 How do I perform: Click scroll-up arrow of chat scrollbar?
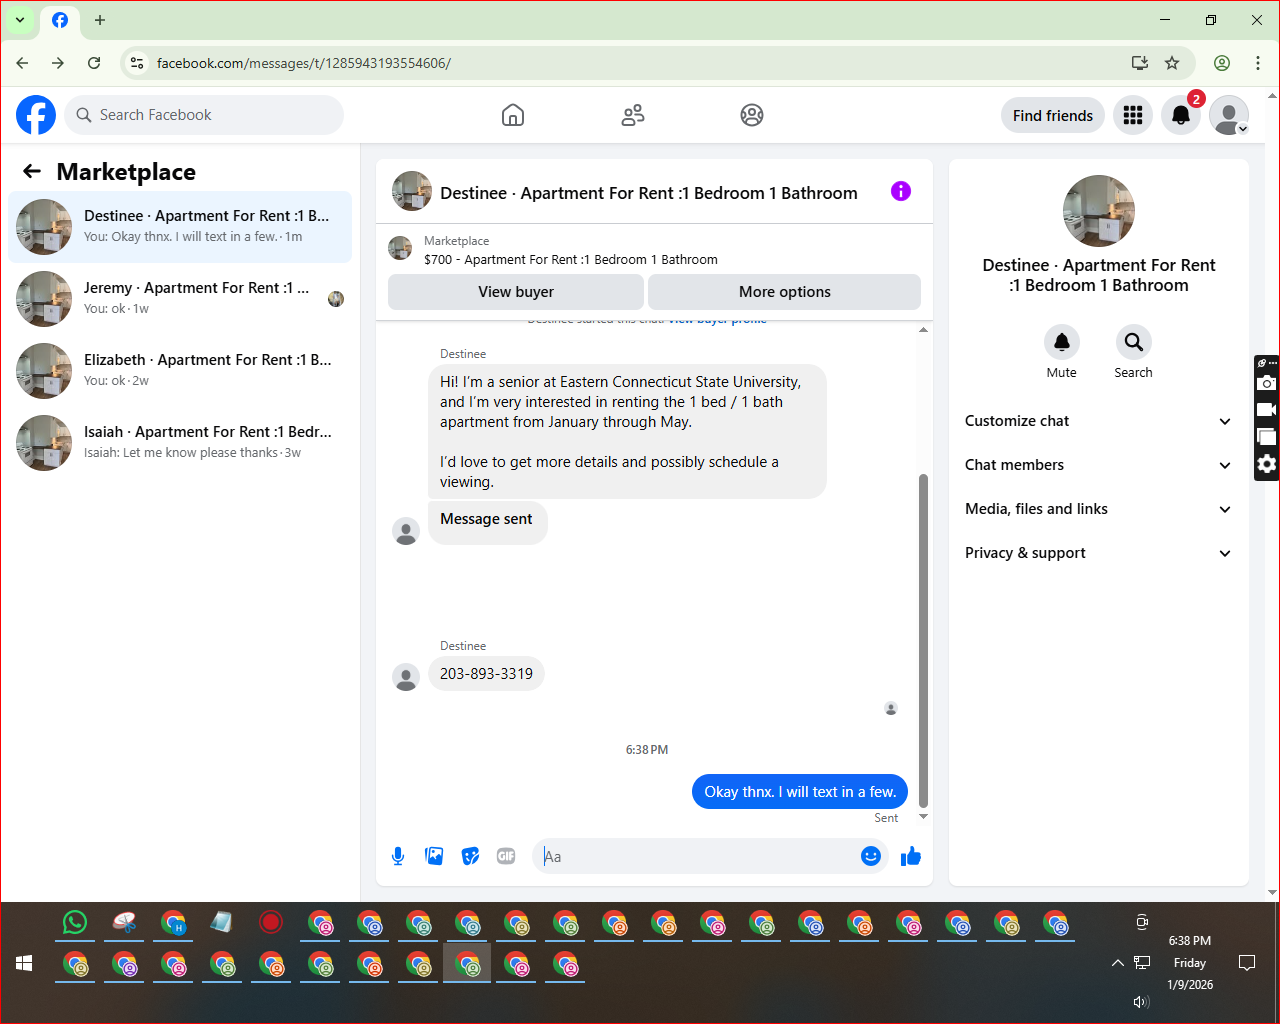pos(923,329)
